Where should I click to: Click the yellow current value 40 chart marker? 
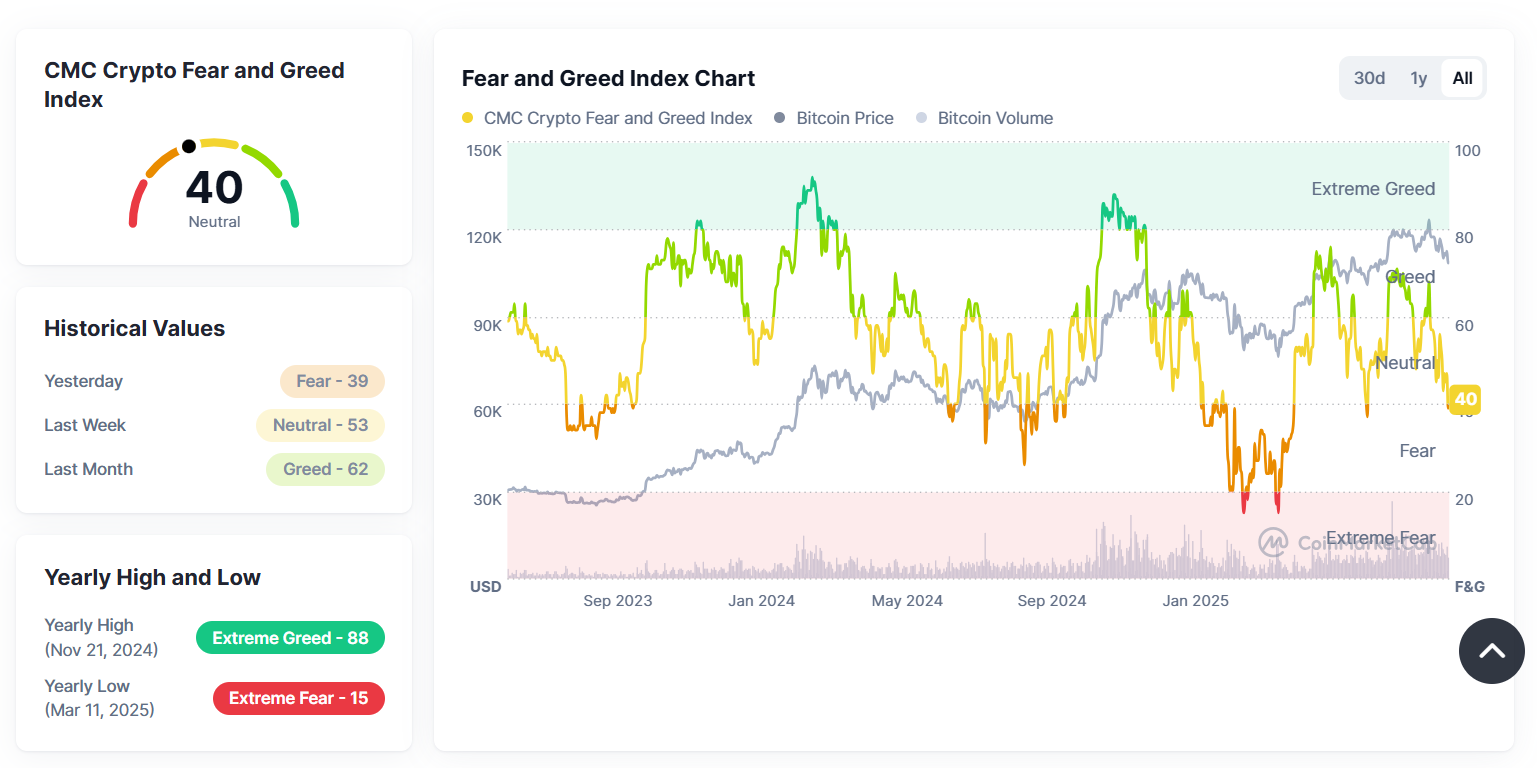1465,400
